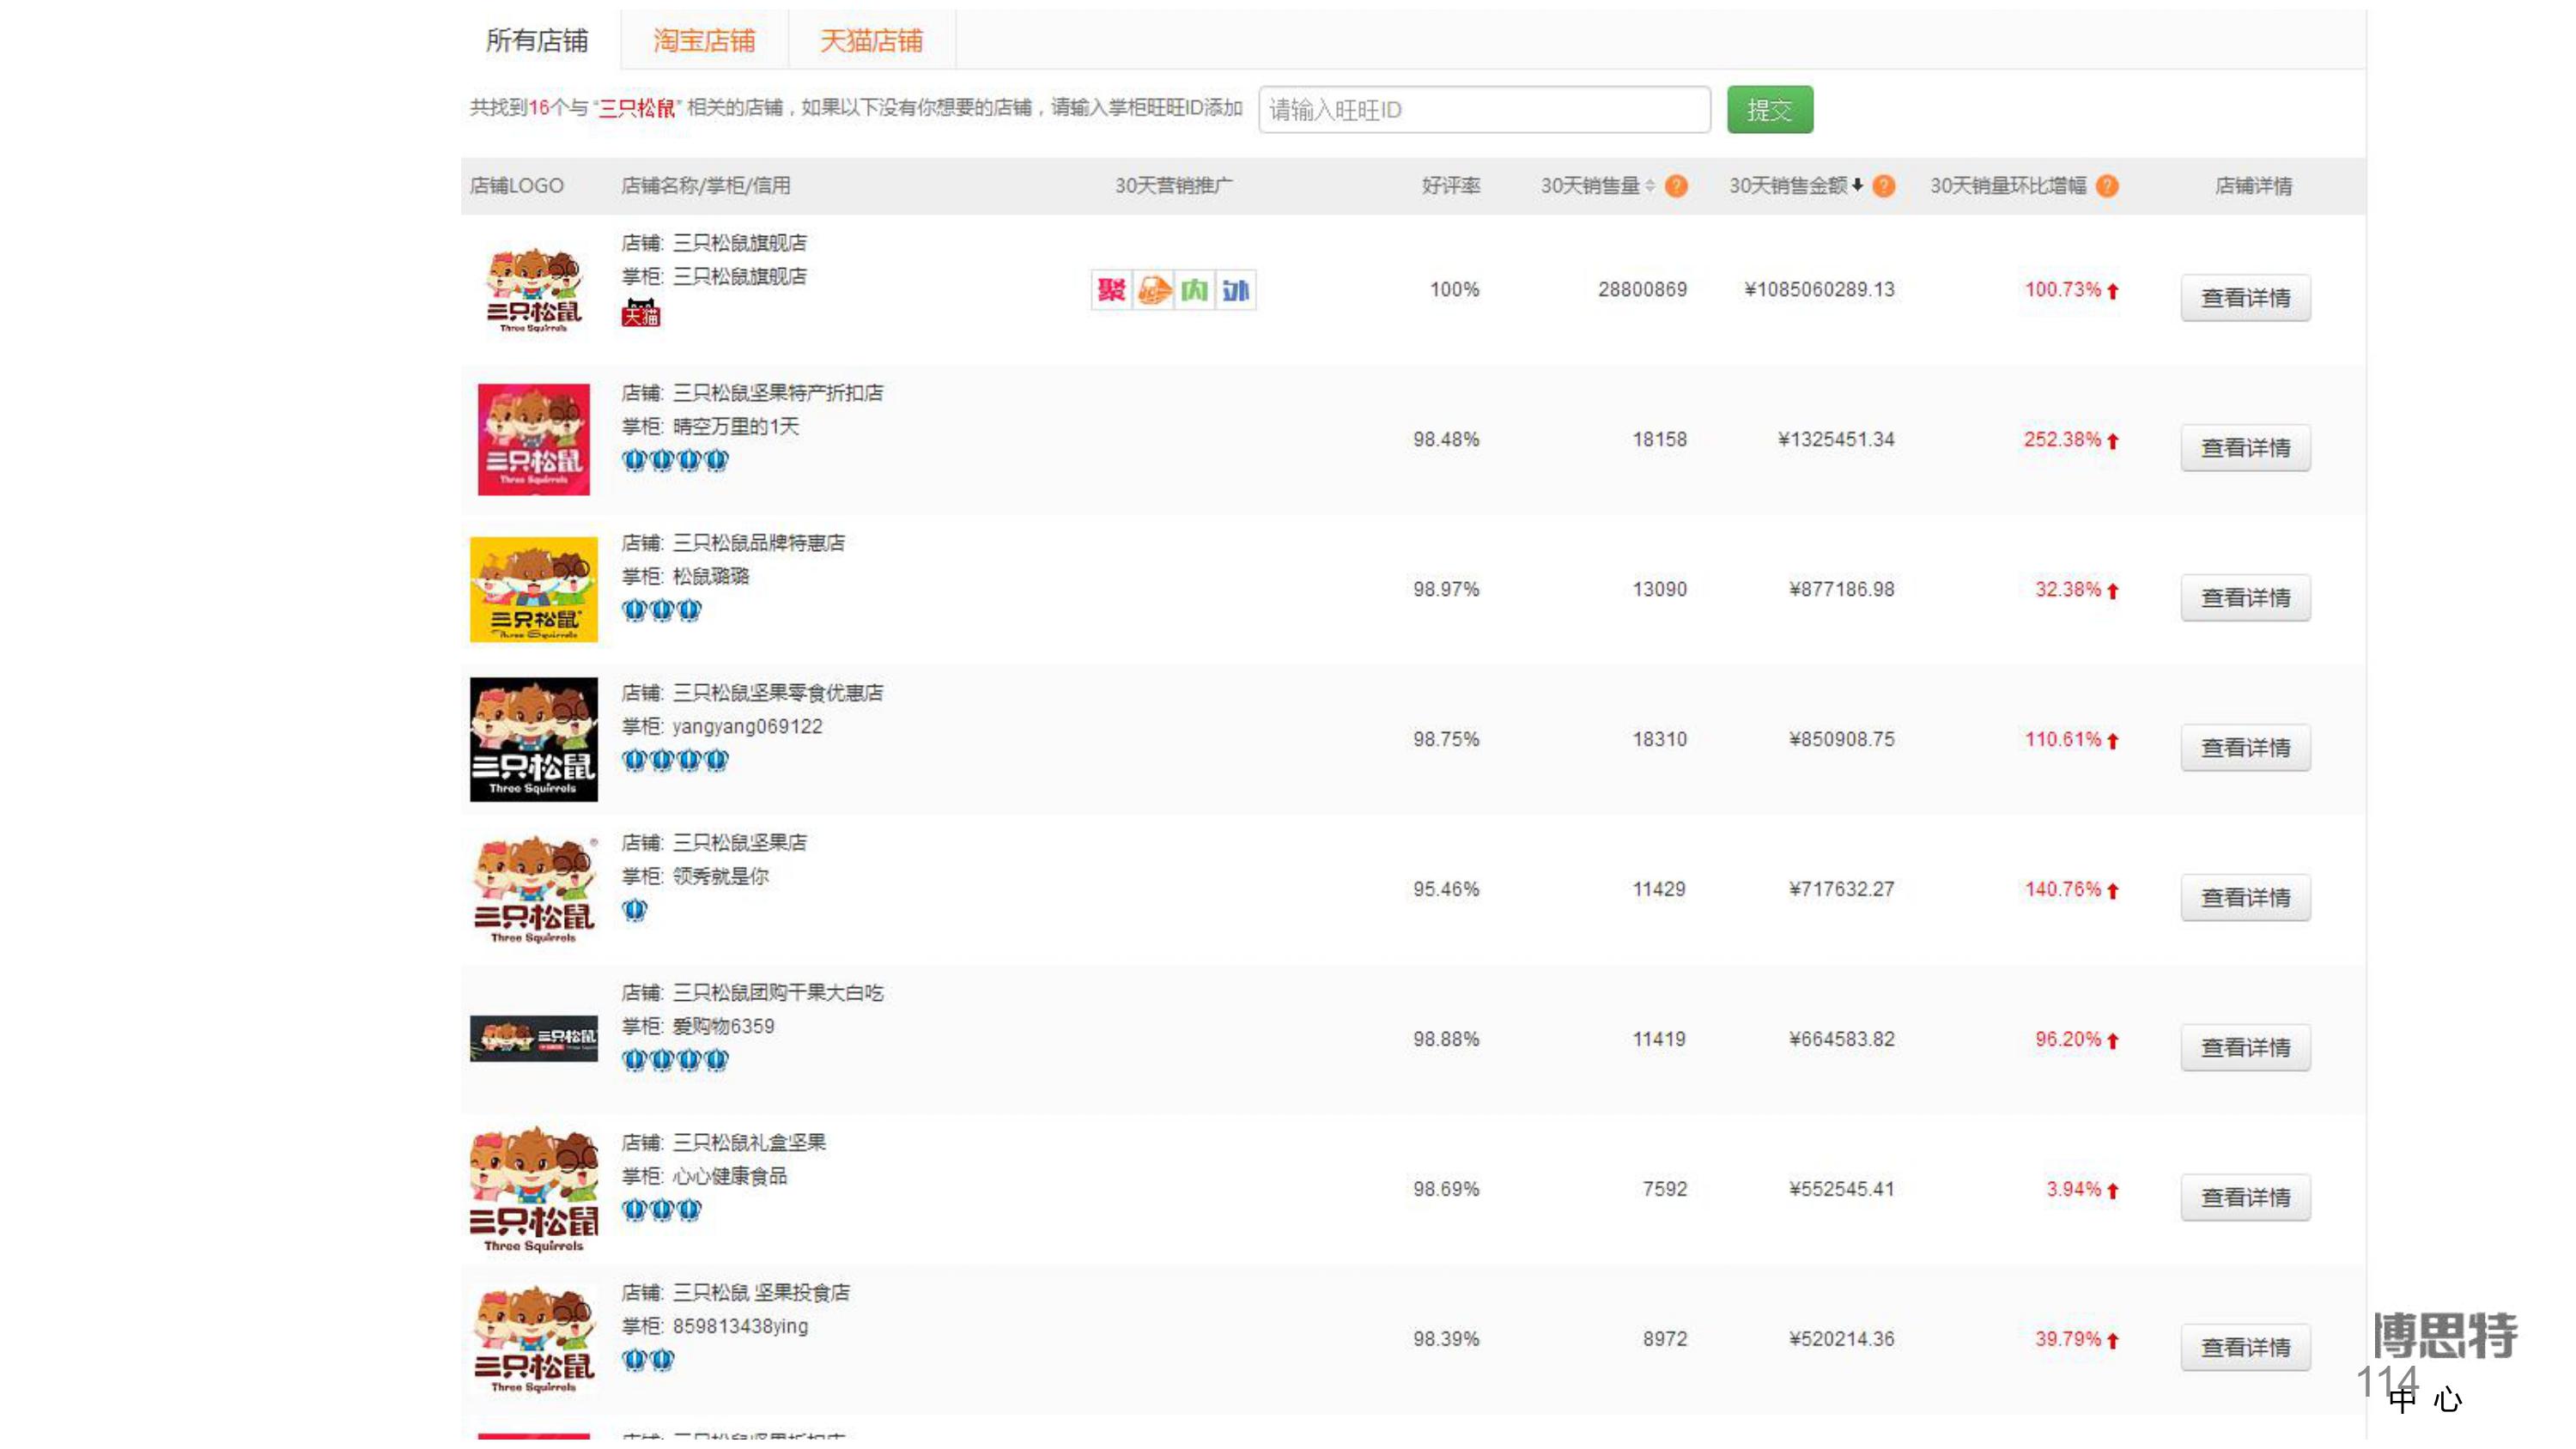Click the red 三只松鼠 keyword in search summary
This screenshot has height=1449, width=2576.
point(637,108)
